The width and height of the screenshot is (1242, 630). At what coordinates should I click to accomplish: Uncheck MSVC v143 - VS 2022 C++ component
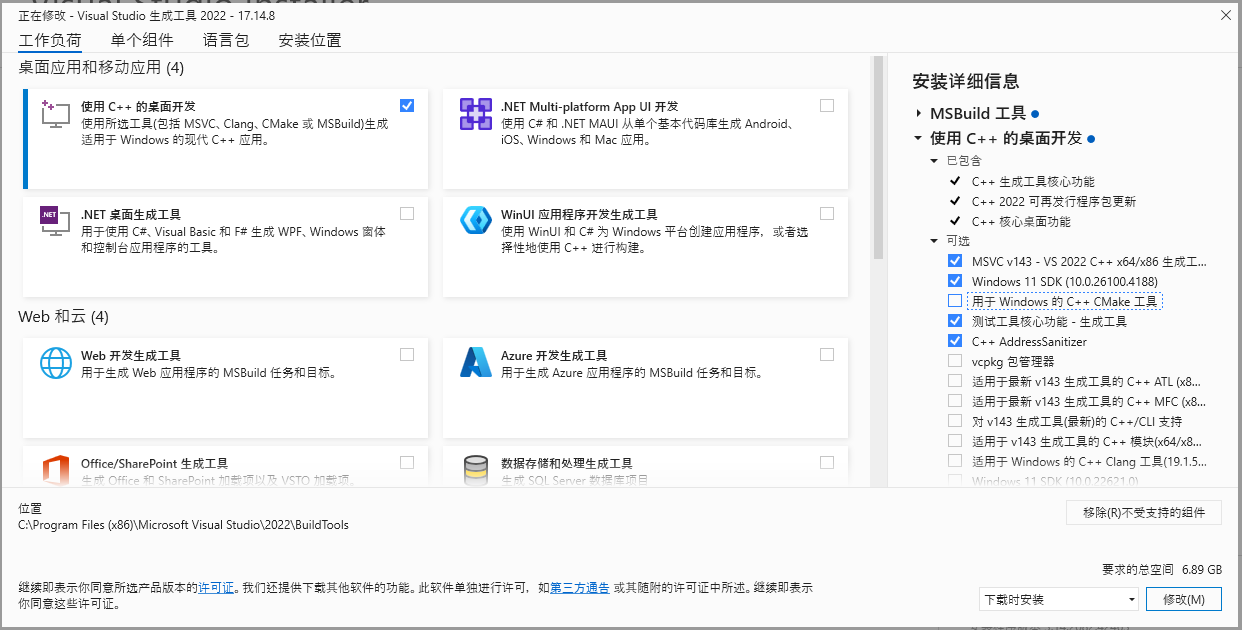point(955,261)
